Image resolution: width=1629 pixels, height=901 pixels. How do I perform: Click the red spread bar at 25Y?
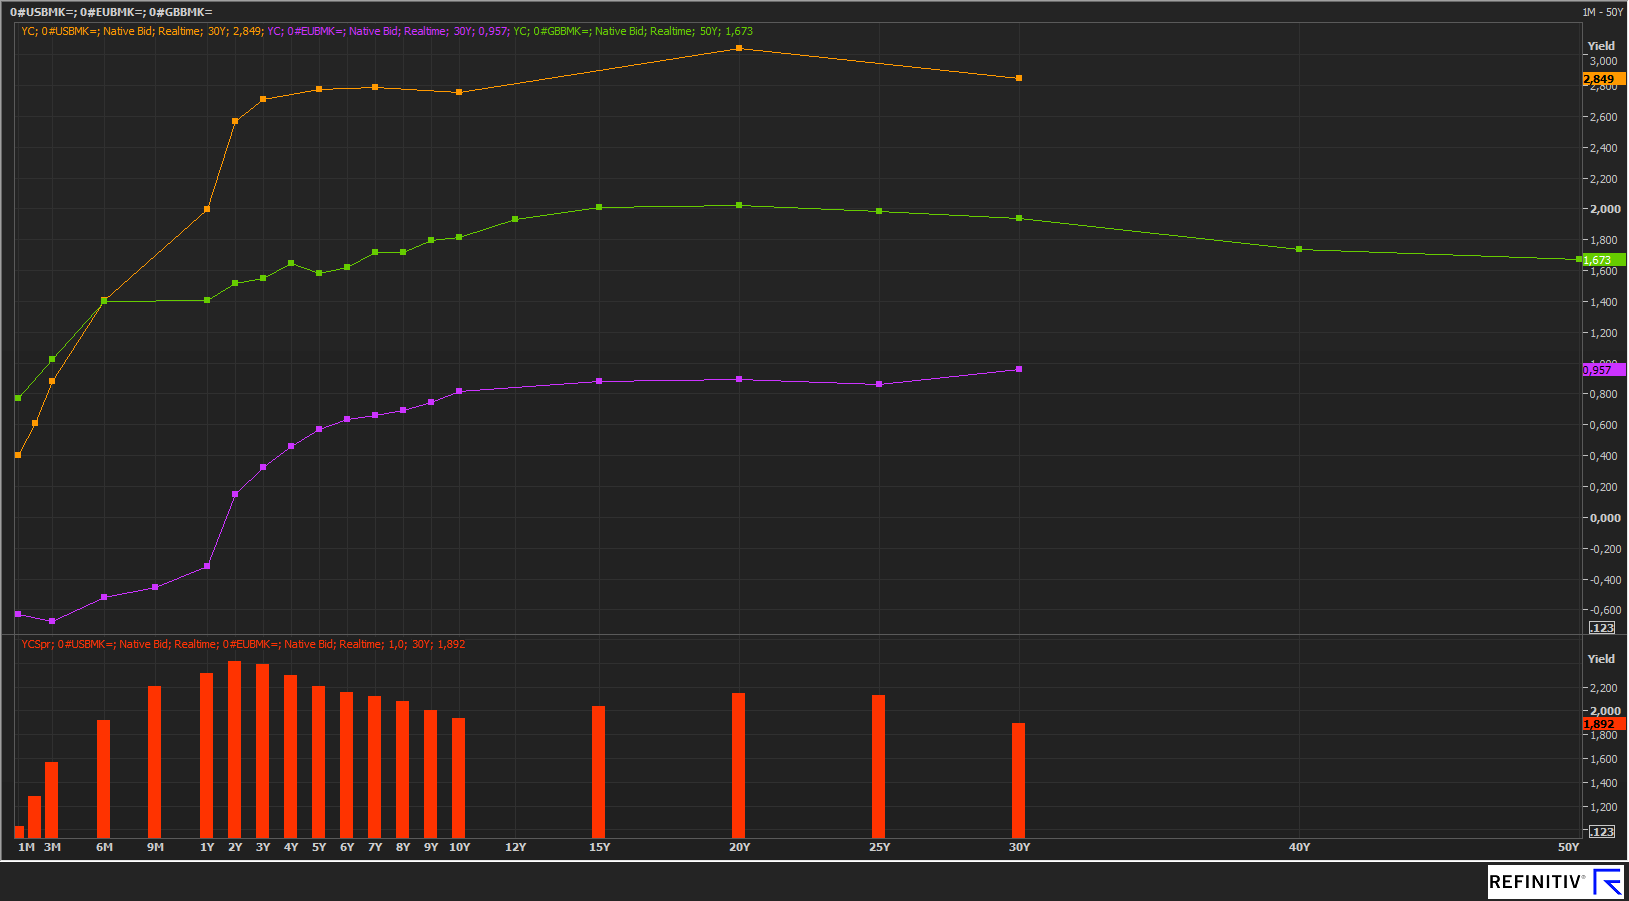coord(879,766)
